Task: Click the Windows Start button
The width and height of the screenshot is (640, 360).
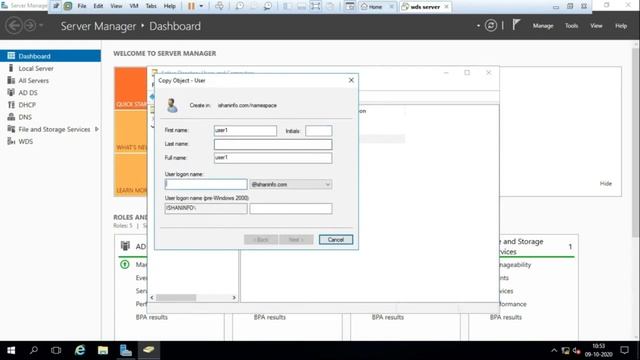Action: tap(11, 350)
